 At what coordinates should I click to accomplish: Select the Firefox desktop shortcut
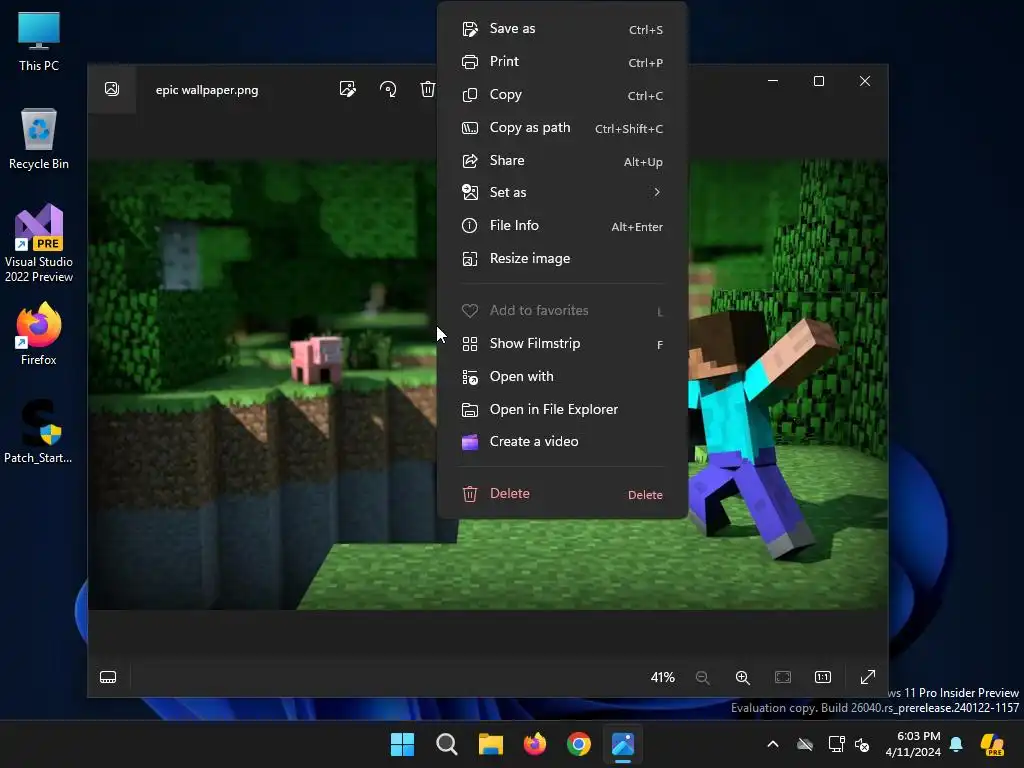(39, 334)
